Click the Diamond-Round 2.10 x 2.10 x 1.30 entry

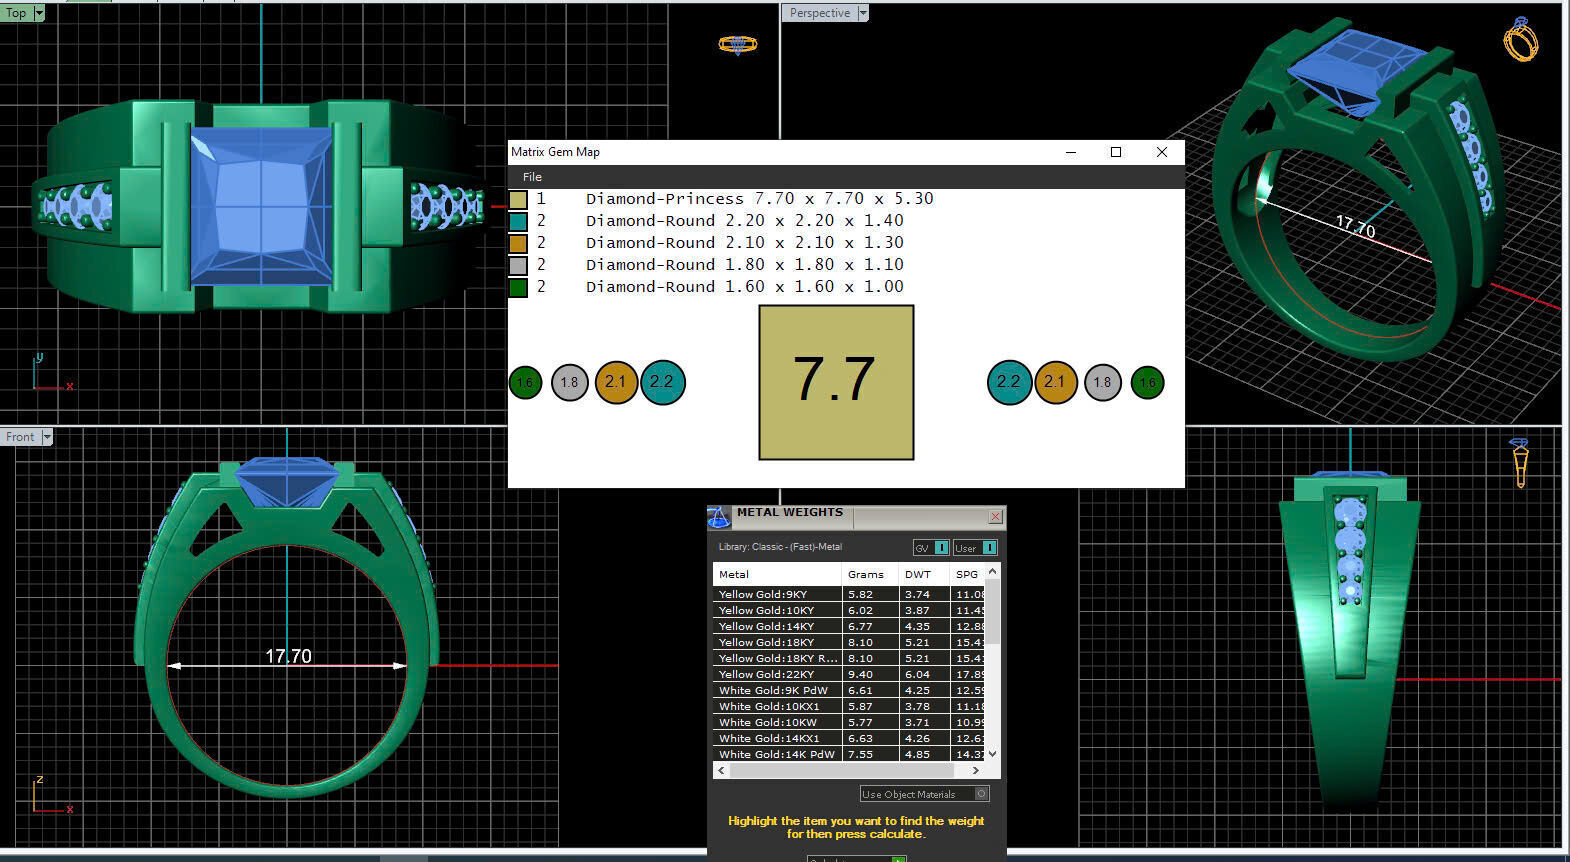pos(744,243)
